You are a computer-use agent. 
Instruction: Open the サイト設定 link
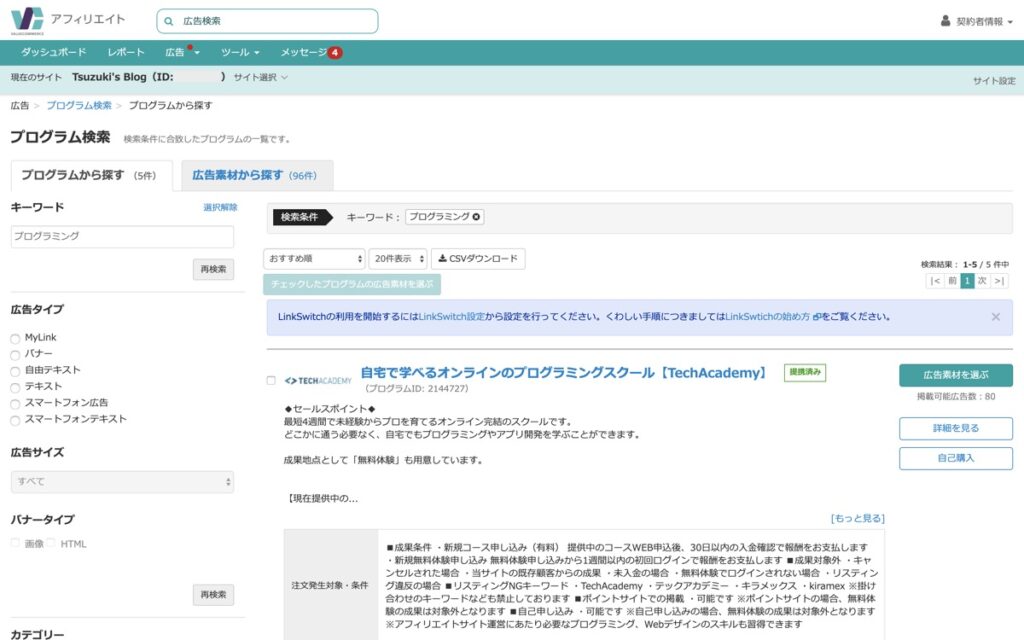(994, 81)
